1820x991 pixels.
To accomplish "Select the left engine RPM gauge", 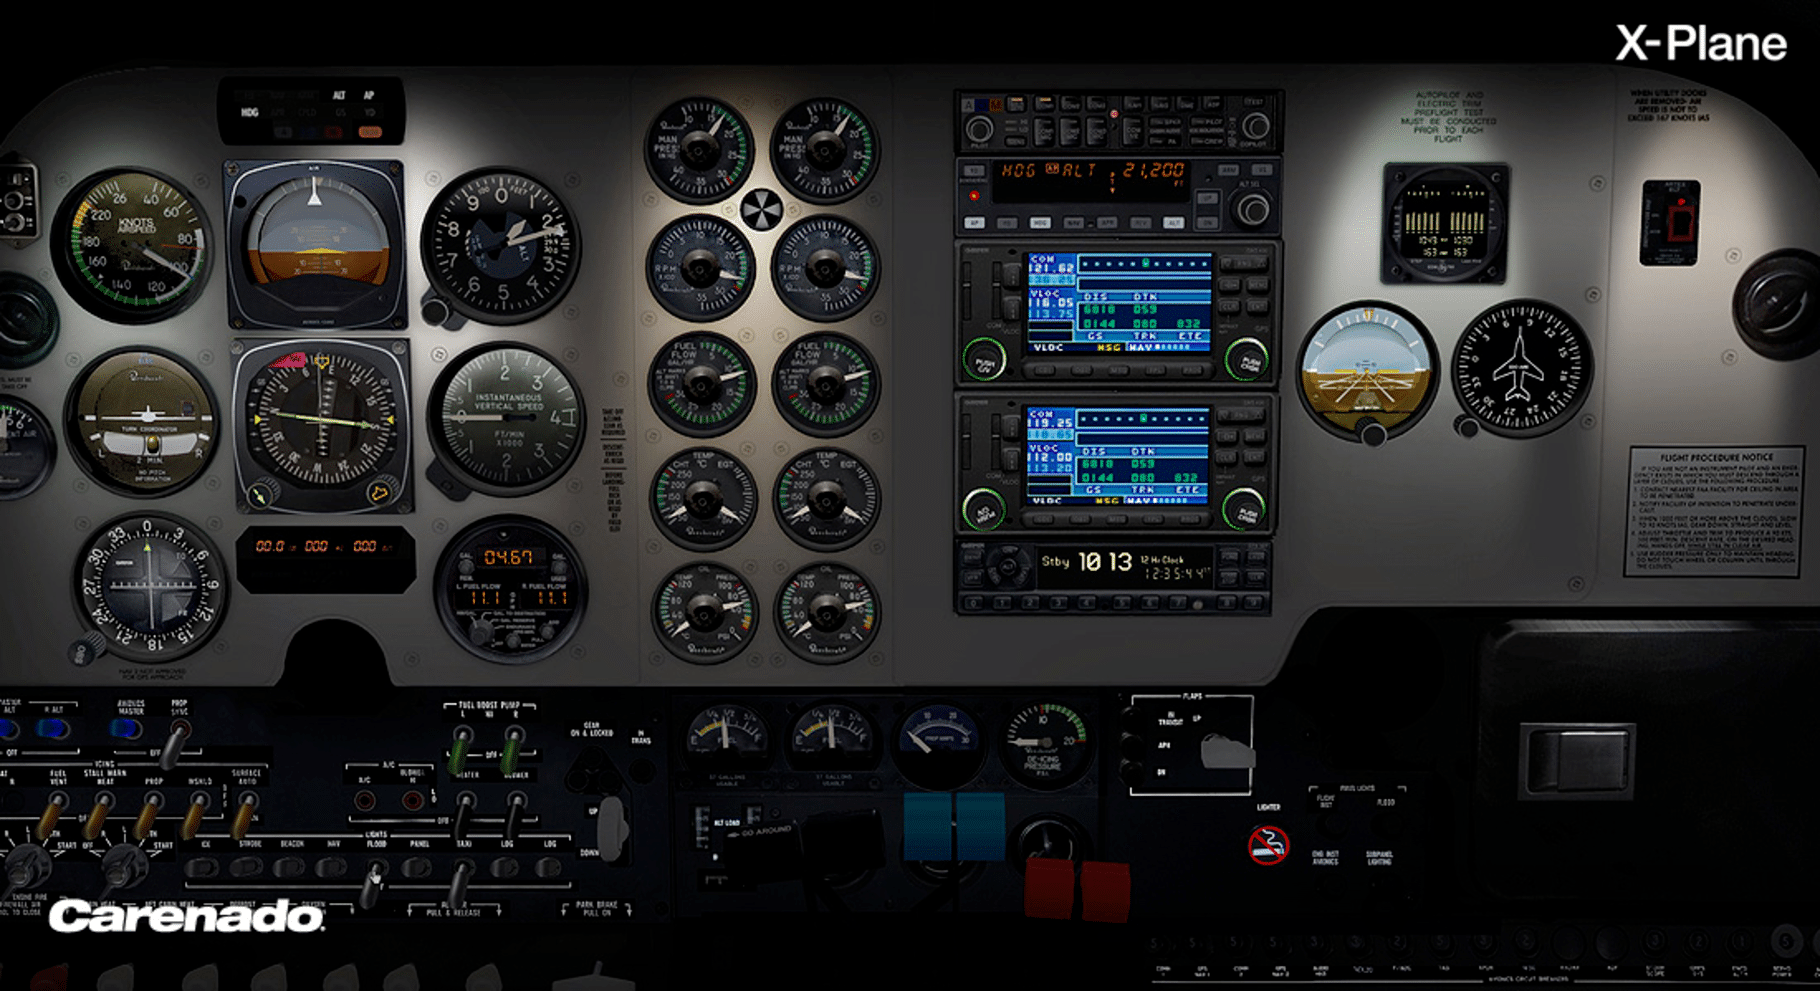I will [700, 268].
